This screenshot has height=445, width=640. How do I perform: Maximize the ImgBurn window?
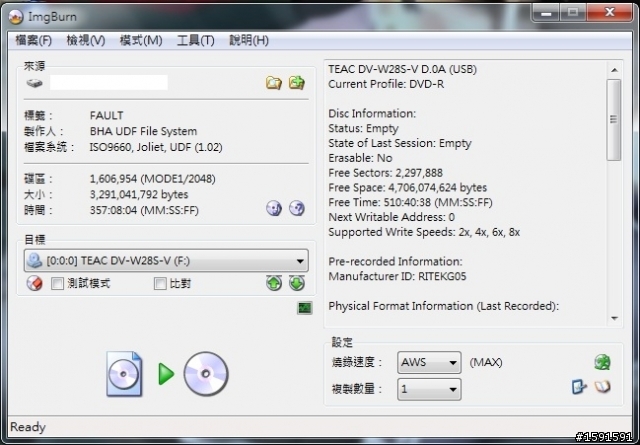click(573, 13)
